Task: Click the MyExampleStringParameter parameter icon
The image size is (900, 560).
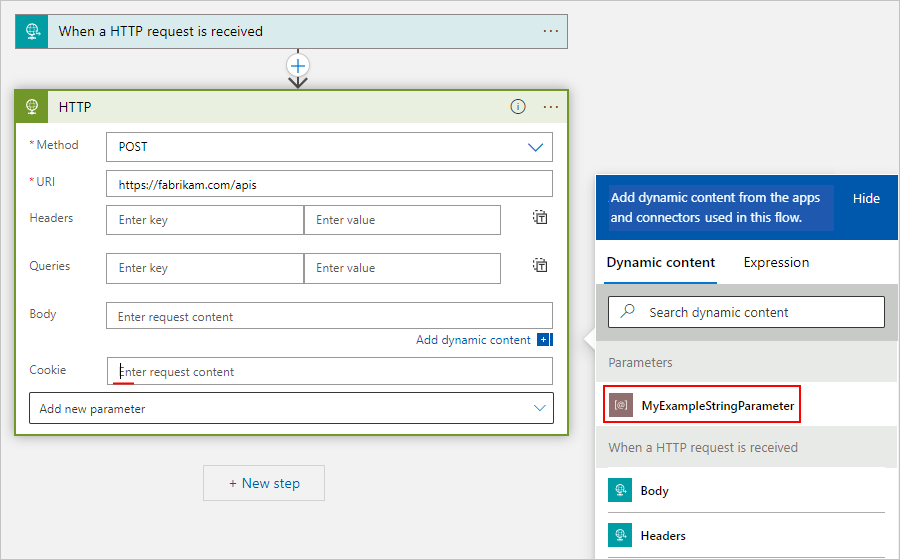Action: 621,406
